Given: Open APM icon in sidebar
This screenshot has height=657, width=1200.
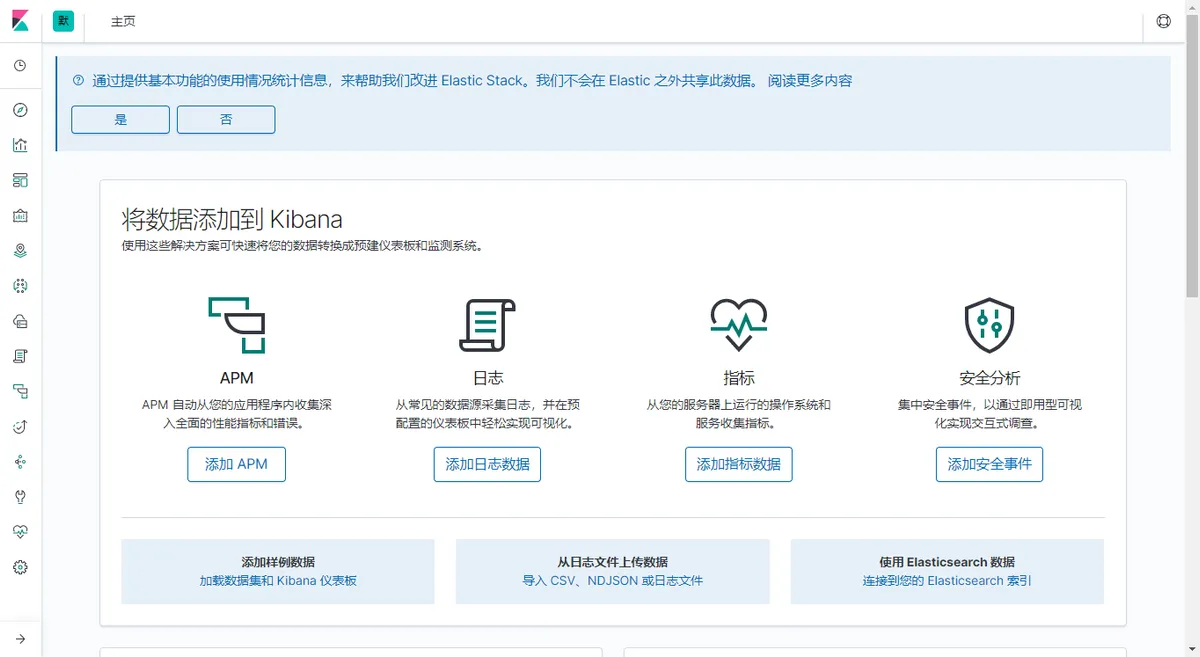Looking at the screenshot, I should pos(20,391).
